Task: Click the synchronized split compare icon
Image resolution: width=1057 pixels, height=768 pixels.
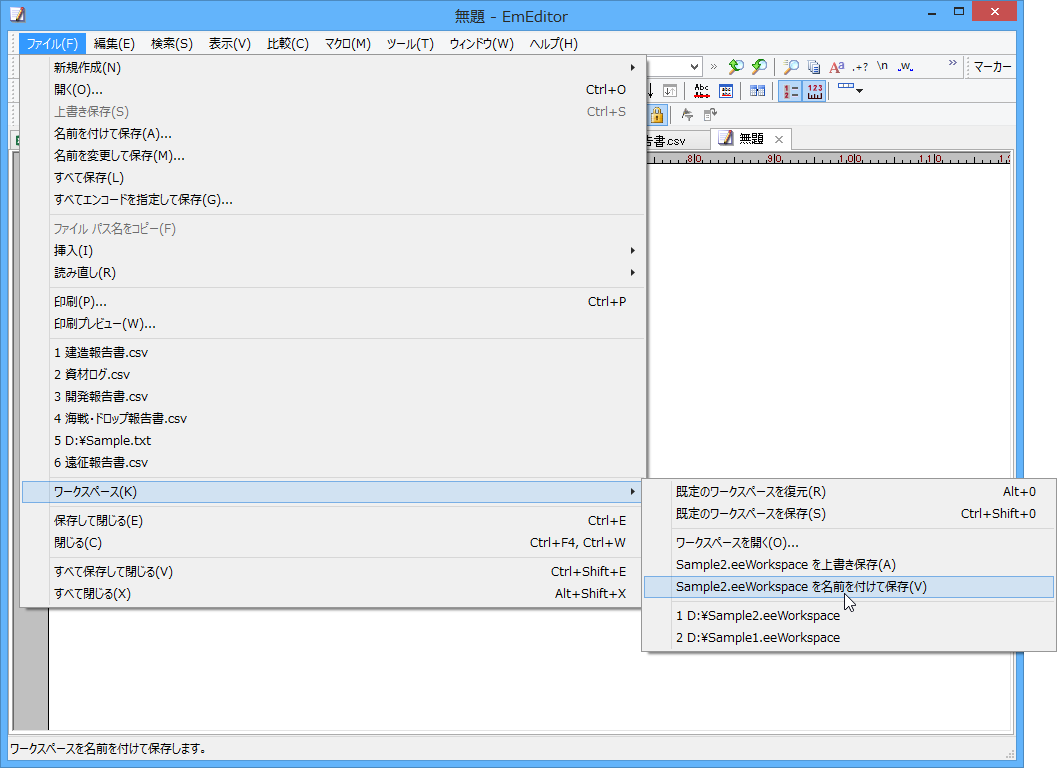Action: (x=758, y=91)
